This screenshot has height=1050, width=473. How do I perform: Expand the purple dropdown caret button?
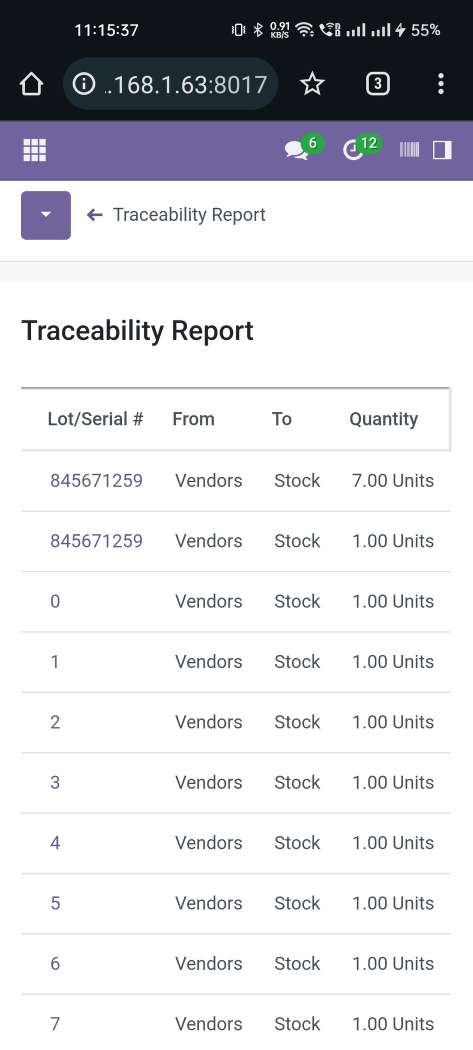click(46, 215)
